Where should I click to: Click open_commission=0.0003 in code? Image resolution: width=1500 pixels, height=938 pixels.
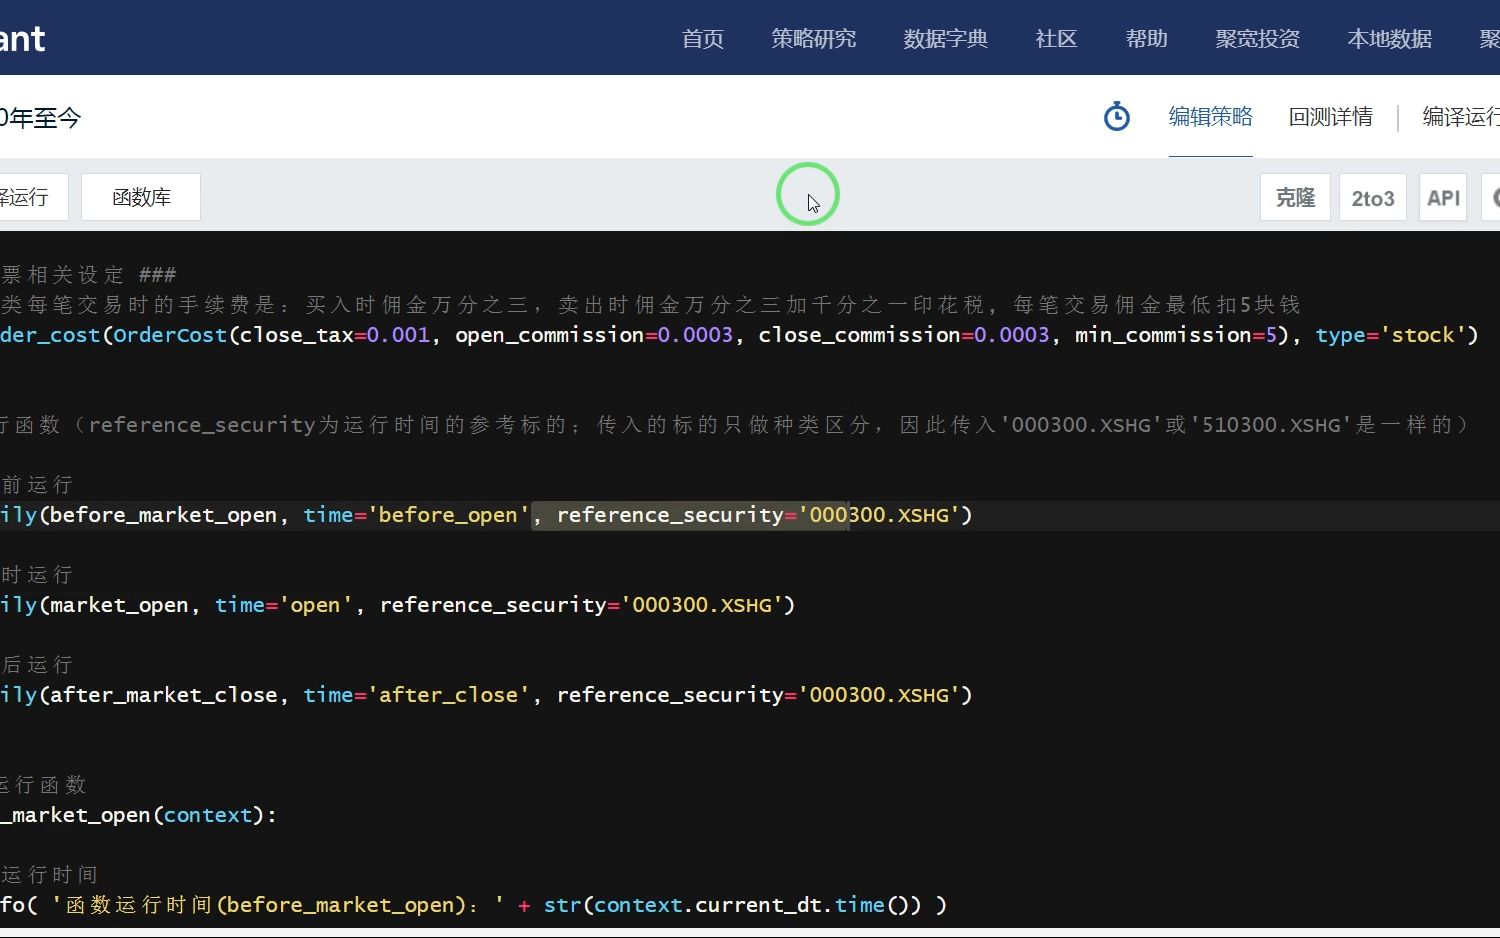[594, 335]
